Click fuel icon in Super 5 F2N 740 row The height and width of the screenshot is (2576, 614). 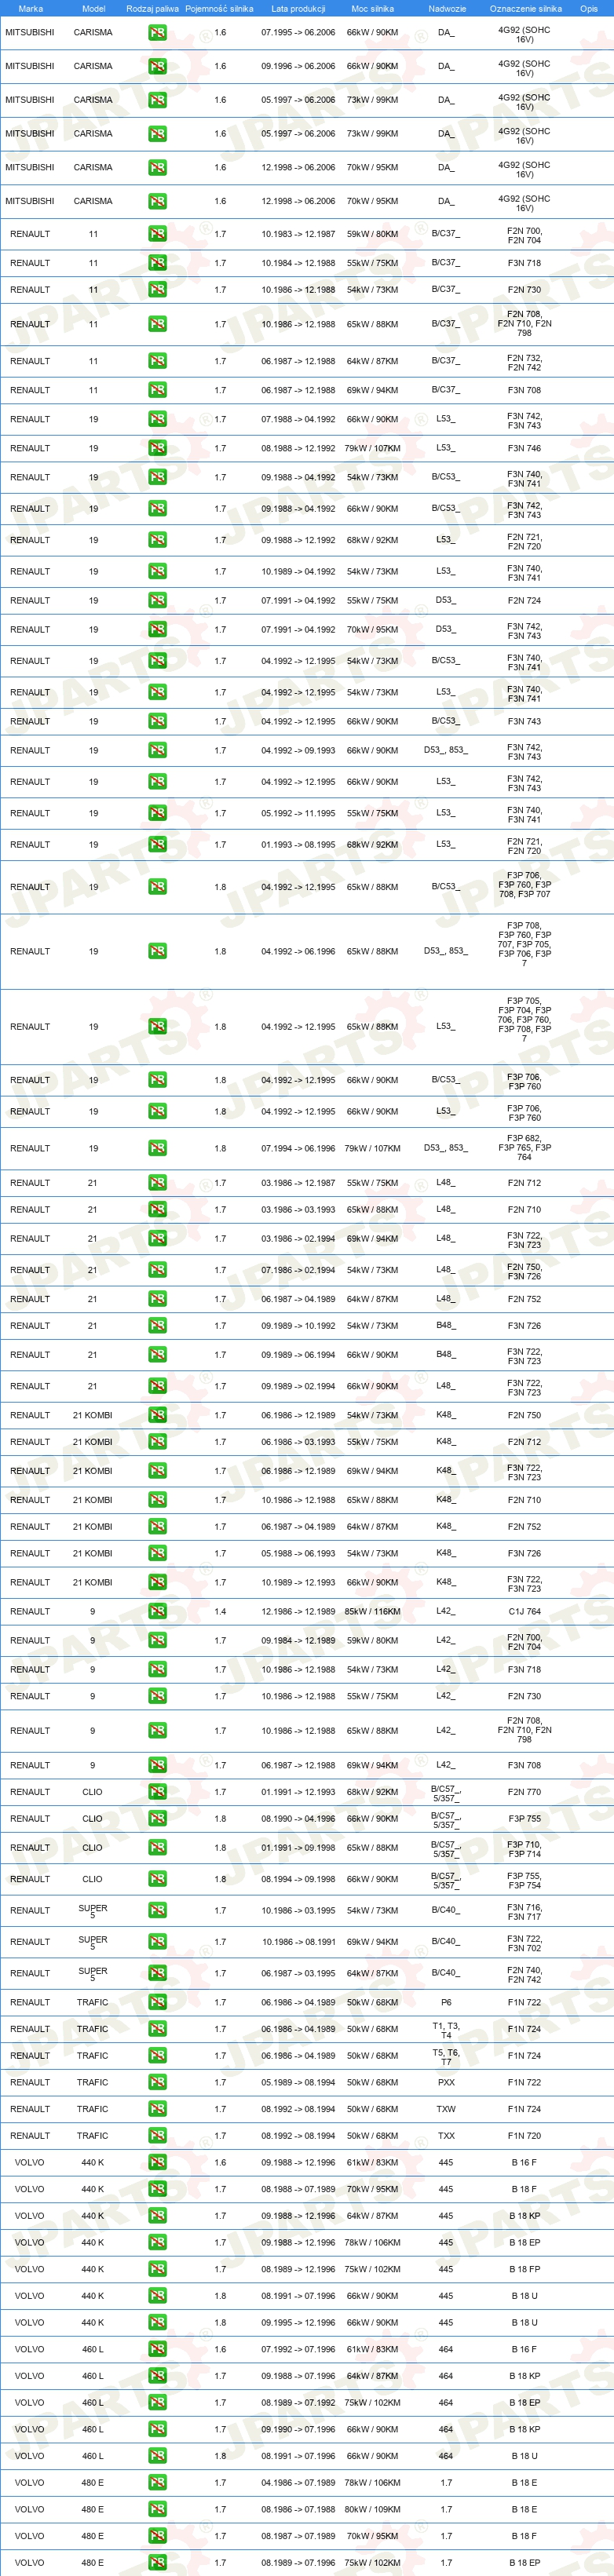(x=157, y=1974)
